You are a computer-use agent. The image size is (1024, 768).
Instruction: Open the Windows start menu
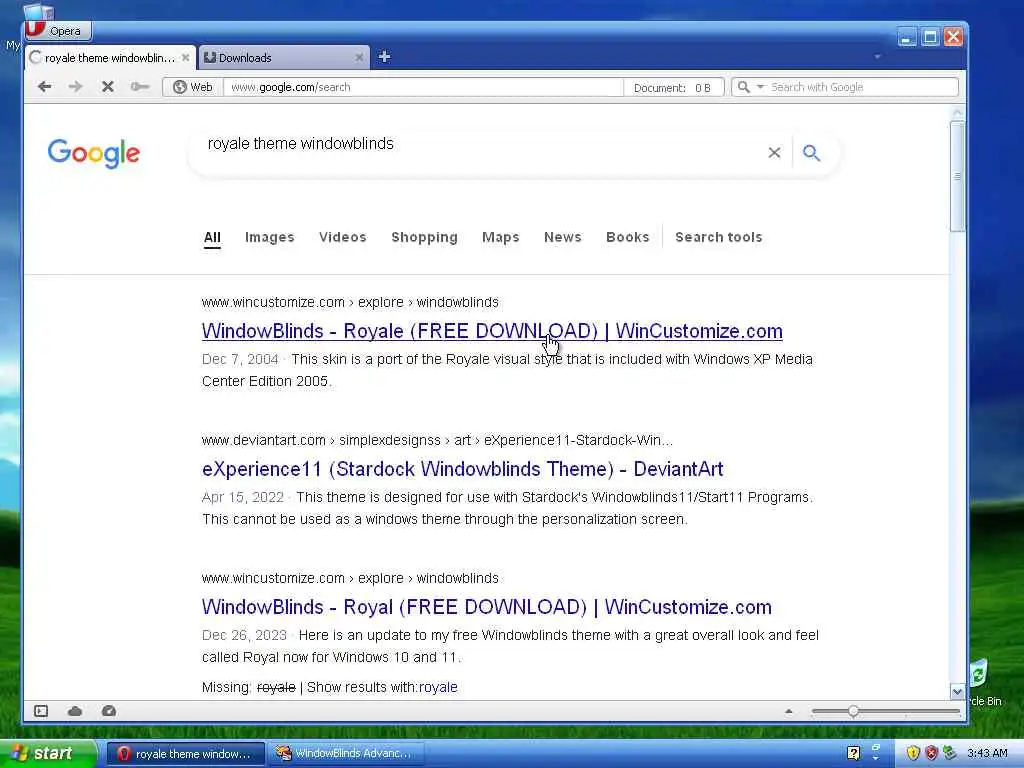click(x=47, y=754)
